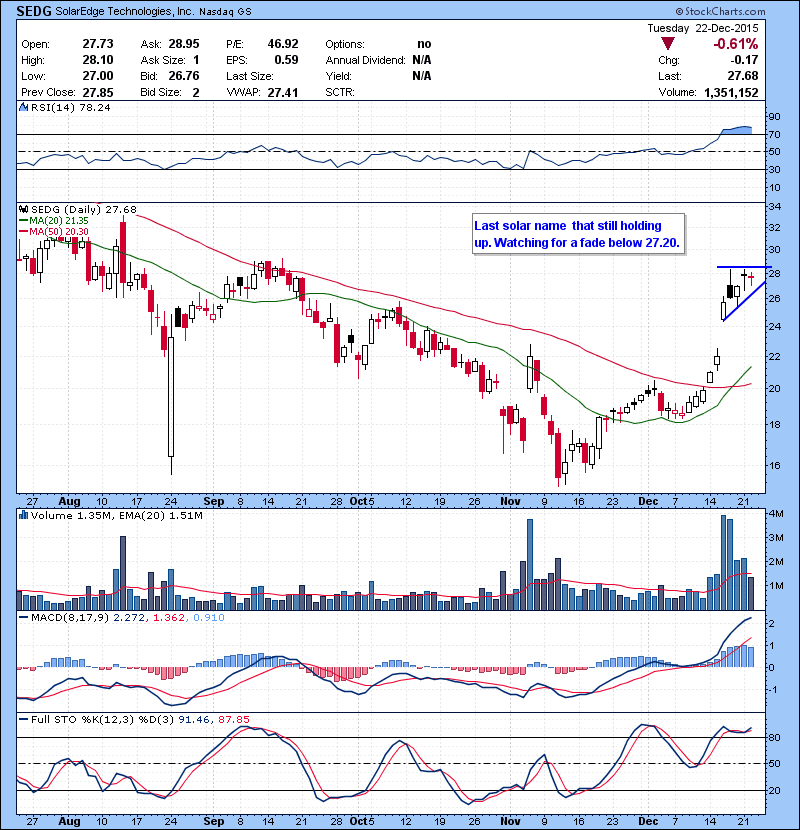Click the MACD histogram value 0.910

click(x=209, y=618)
